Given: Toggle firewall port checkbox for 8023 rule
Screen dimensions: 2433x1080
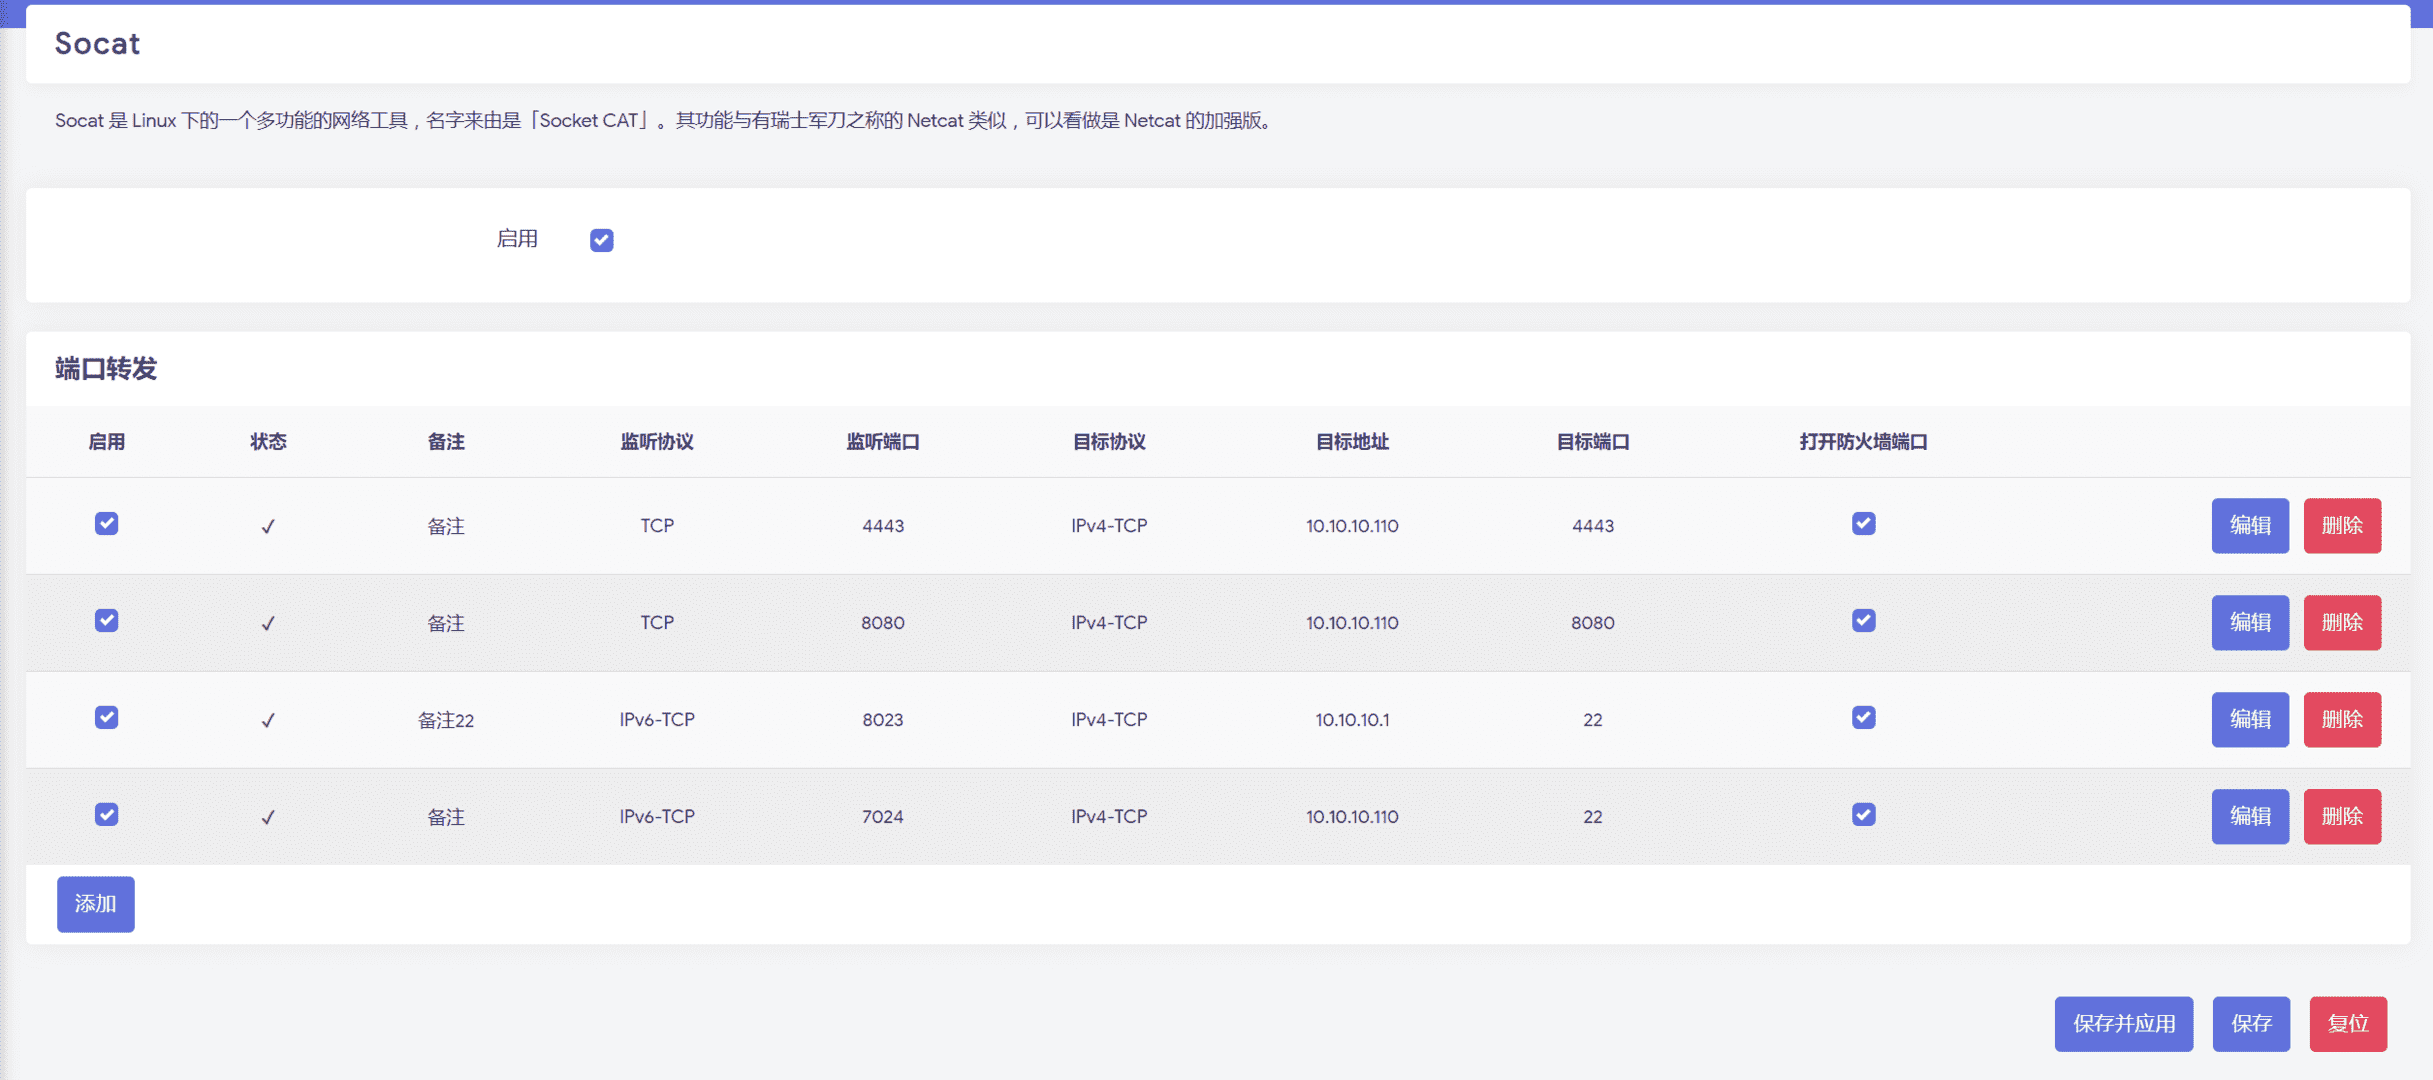Looking at the screenshot, I should click(1863, 718).
